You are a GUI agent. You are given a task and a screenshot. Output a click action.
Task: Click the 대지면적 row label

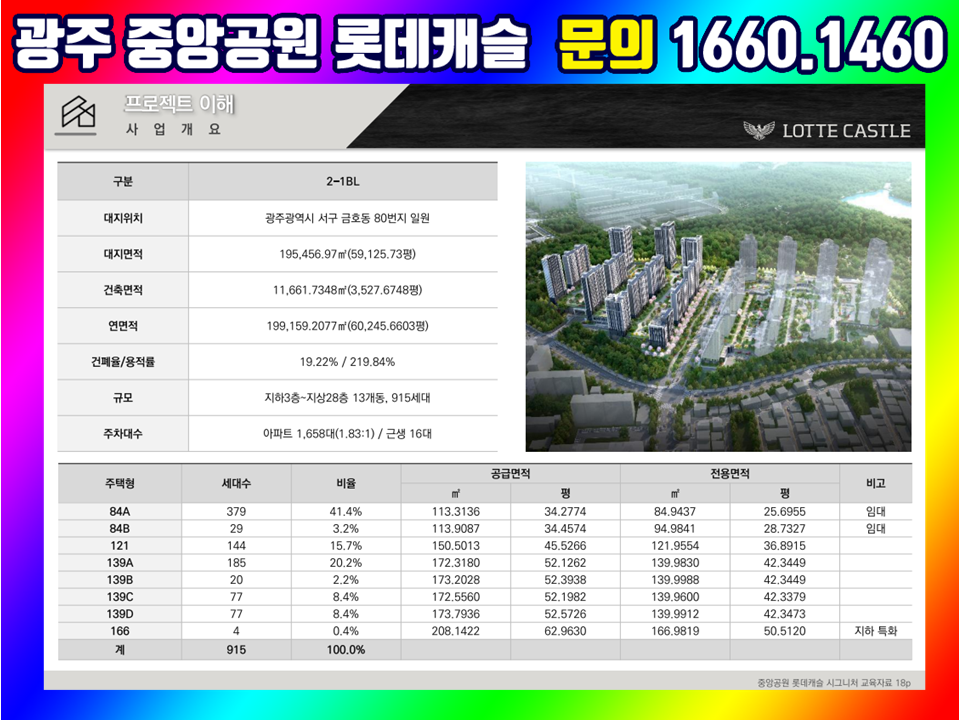(x=122, y=254)
